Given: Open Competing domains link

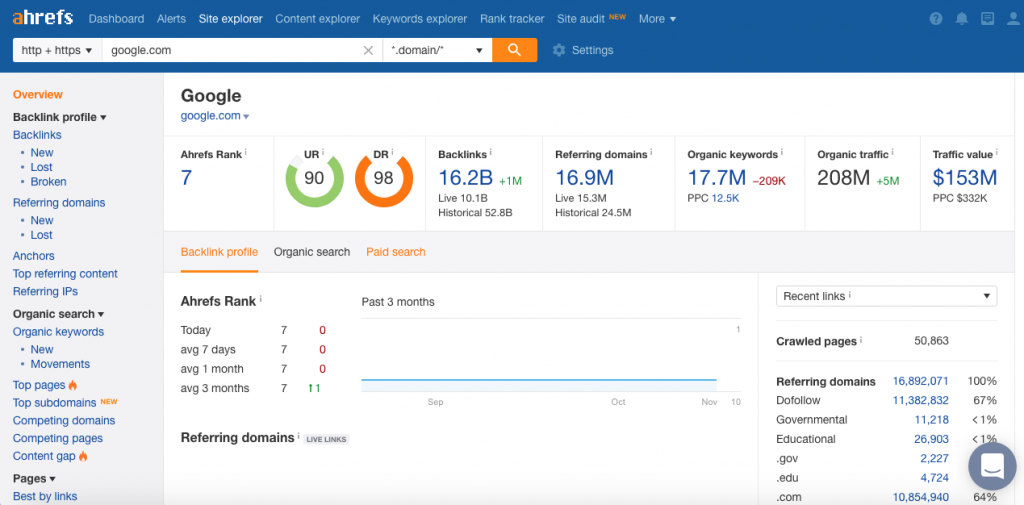Looking at the screenshot, I should pos(64,420).
